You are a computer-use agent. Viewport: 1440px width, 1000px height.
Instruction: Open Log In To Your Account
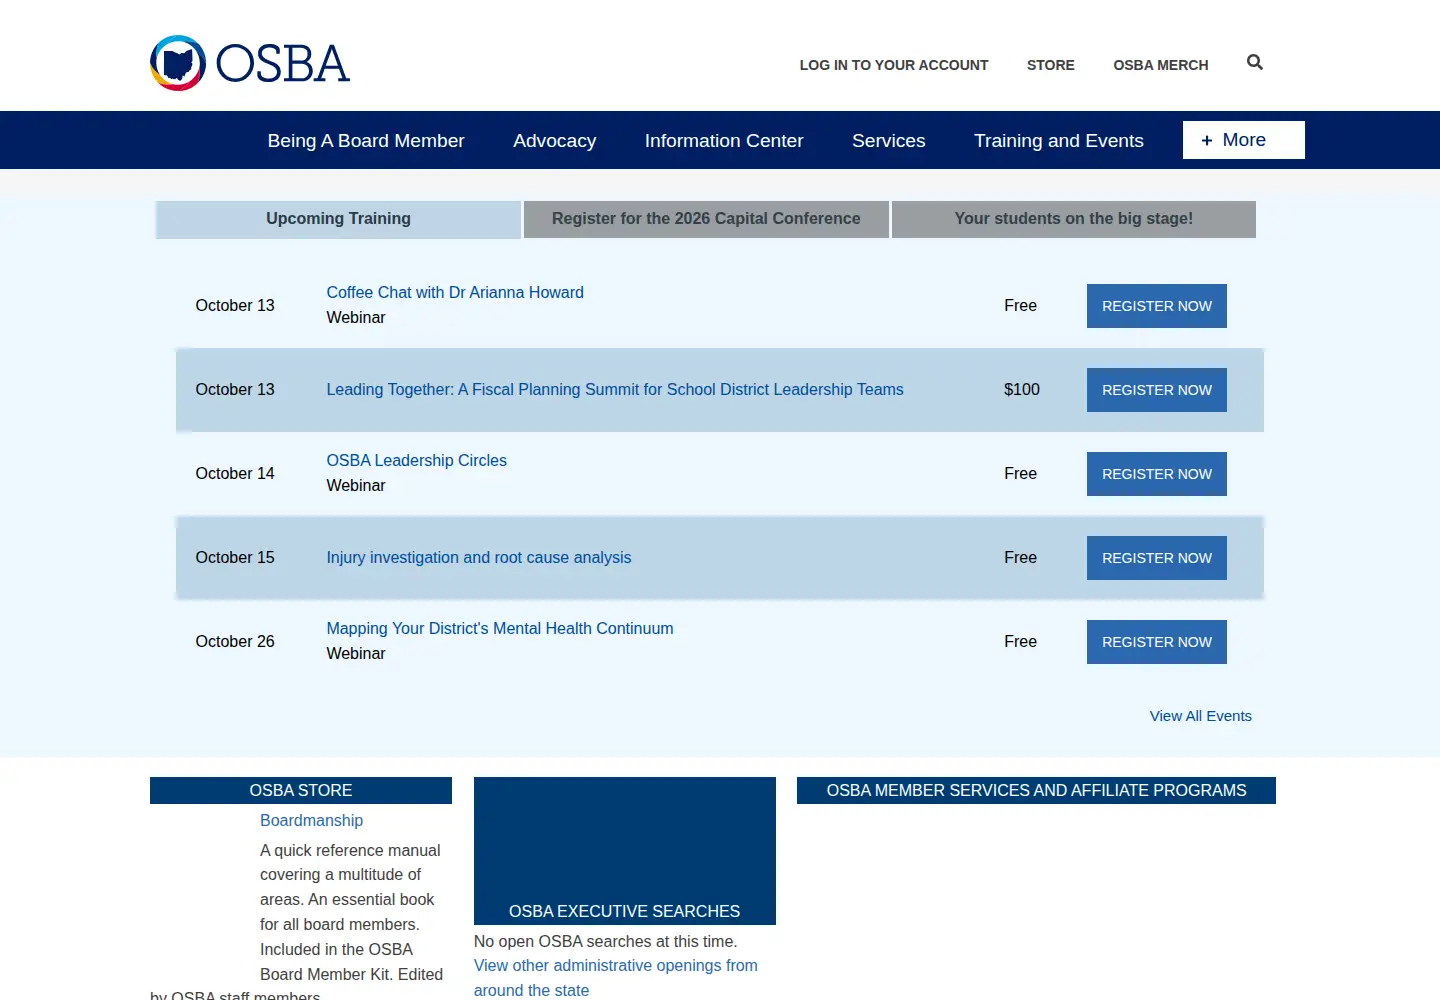point(893,65)
